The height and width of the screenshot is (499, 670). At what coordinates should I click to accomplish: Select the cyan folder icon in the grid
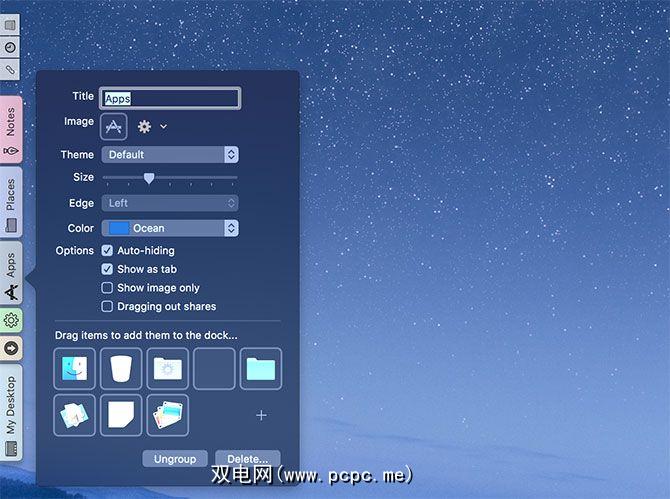261,368
